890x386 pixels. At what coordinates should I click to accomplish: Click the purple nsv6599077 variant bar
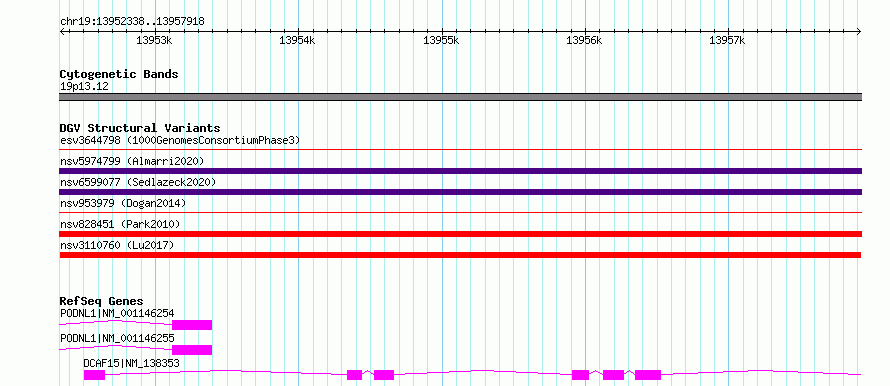(x=460, y=192)
